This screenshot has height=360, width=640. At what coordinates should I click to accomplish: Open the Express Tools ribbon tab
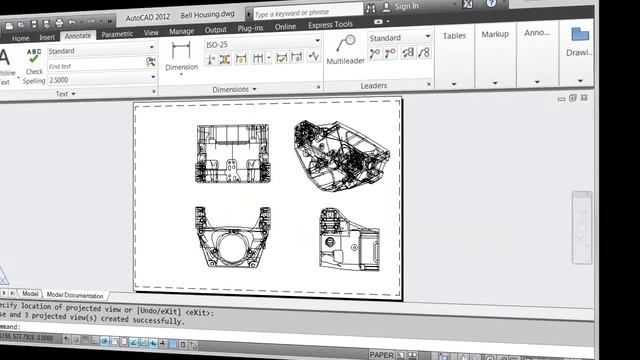tap(330, 25)
